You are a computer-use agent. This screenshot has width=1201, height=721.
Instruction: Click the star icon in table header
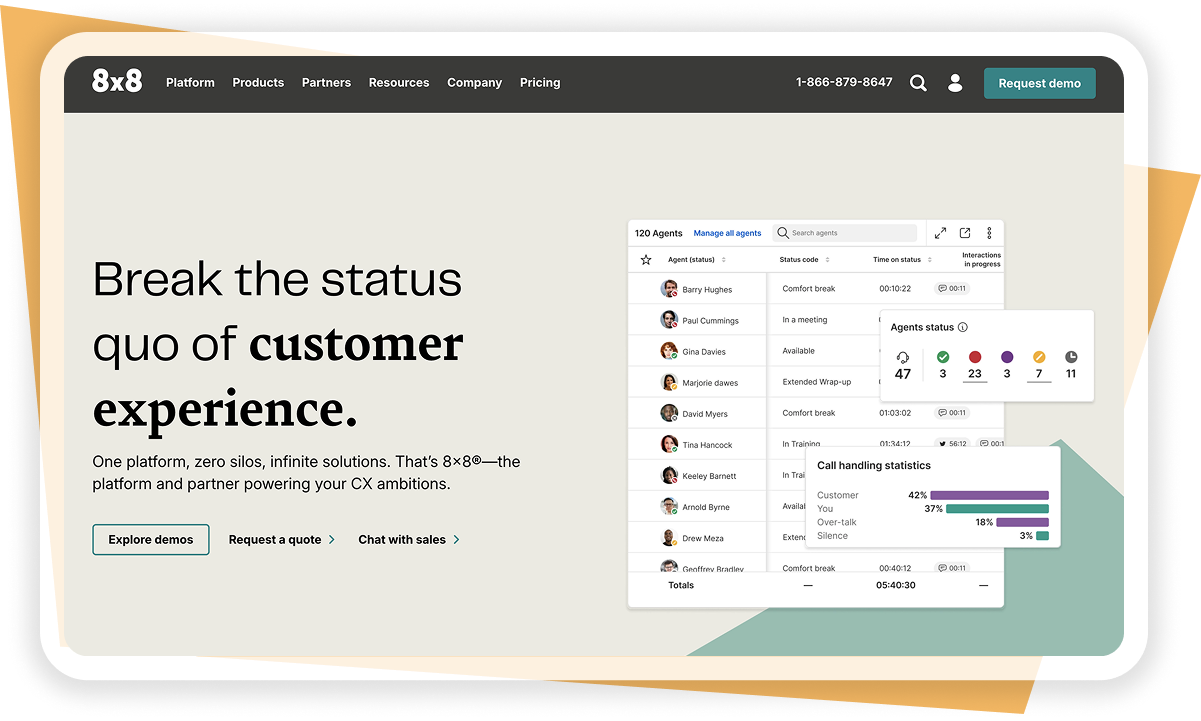click(x=646, y=260)
